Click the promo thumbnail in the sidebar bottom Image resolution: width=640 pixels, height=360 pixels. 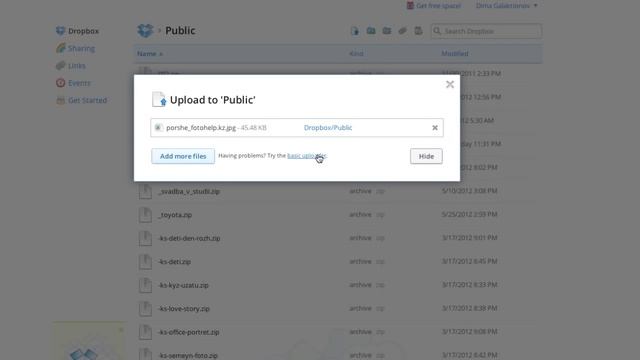[89, 342]
